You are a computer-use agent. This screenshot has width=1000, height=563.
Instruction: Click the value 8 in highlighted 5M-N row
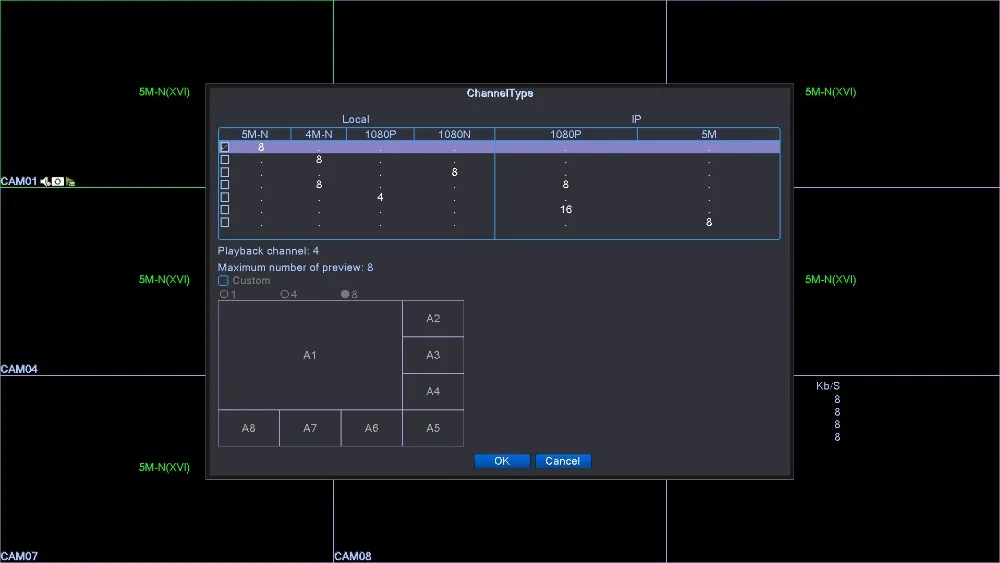click(261, 147)
